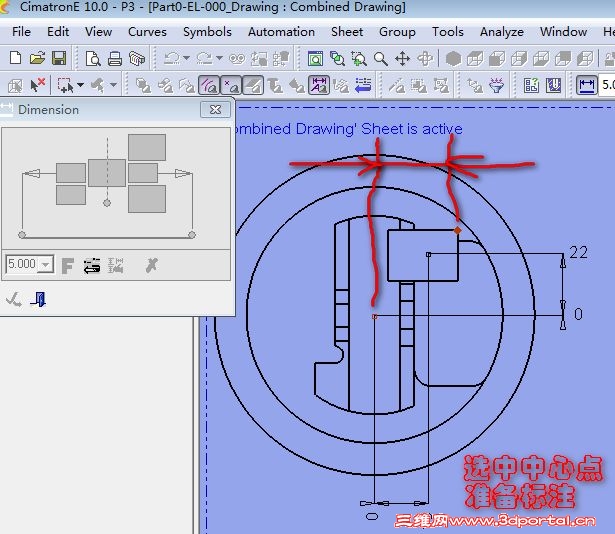Click the funnel filter icon
Image resolution: width=615 pixels, height=534 pixels.
coord(497,85)
